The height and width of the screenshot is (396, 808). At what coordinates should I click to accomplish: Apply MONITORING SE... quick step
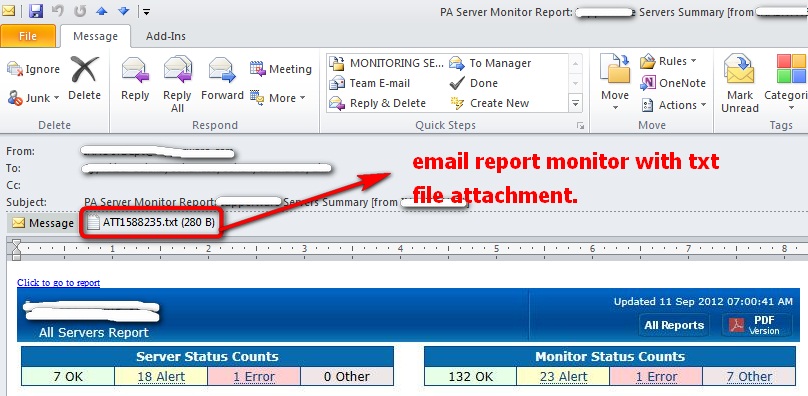pyautogui.click(x=386, y=63)
